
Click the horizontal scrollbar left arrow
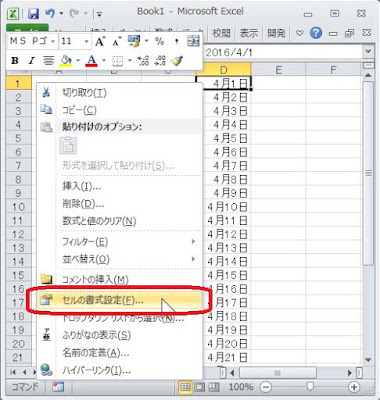(232, 372)
